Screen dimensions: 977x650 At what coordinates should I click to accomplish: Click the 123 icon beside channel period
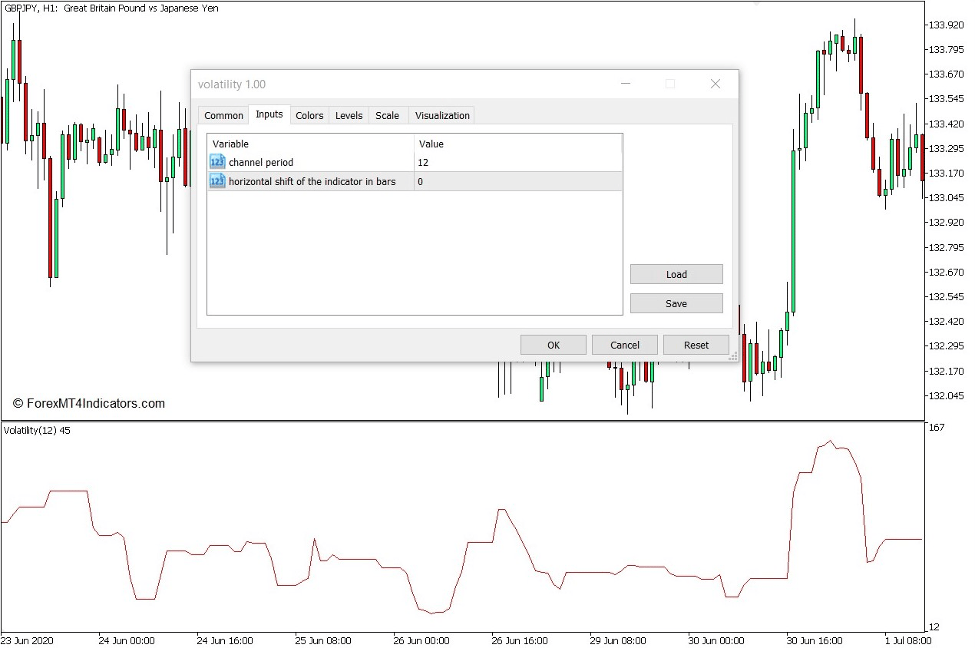(x=216, y=162)
